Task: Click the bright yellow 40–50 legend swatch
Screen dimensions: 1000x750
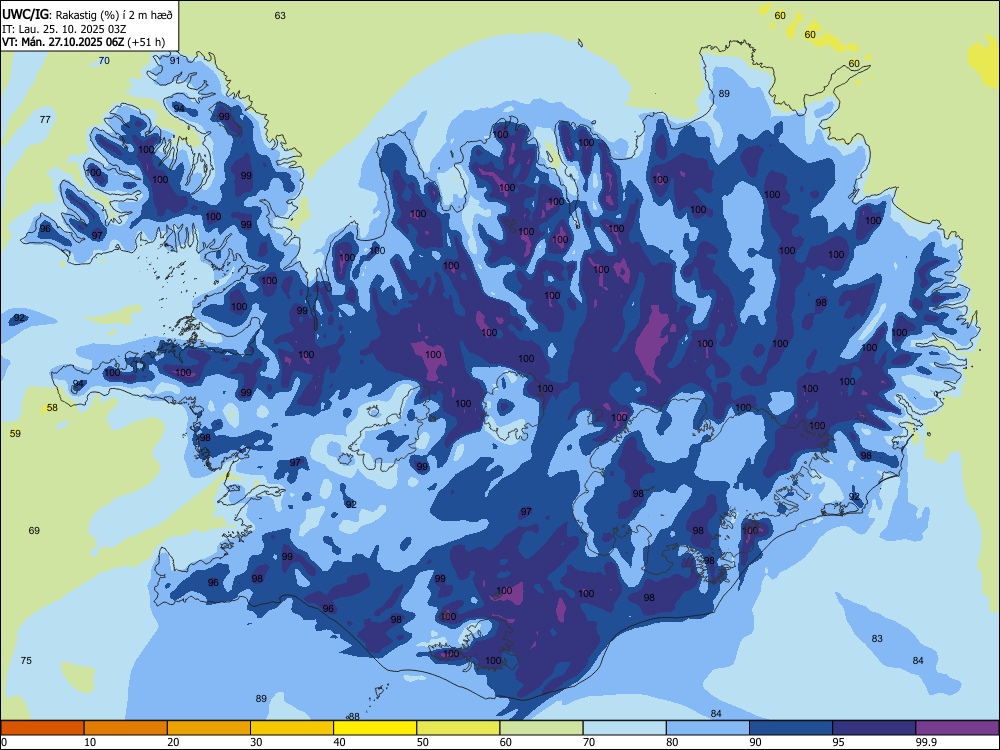Action: 375,728
